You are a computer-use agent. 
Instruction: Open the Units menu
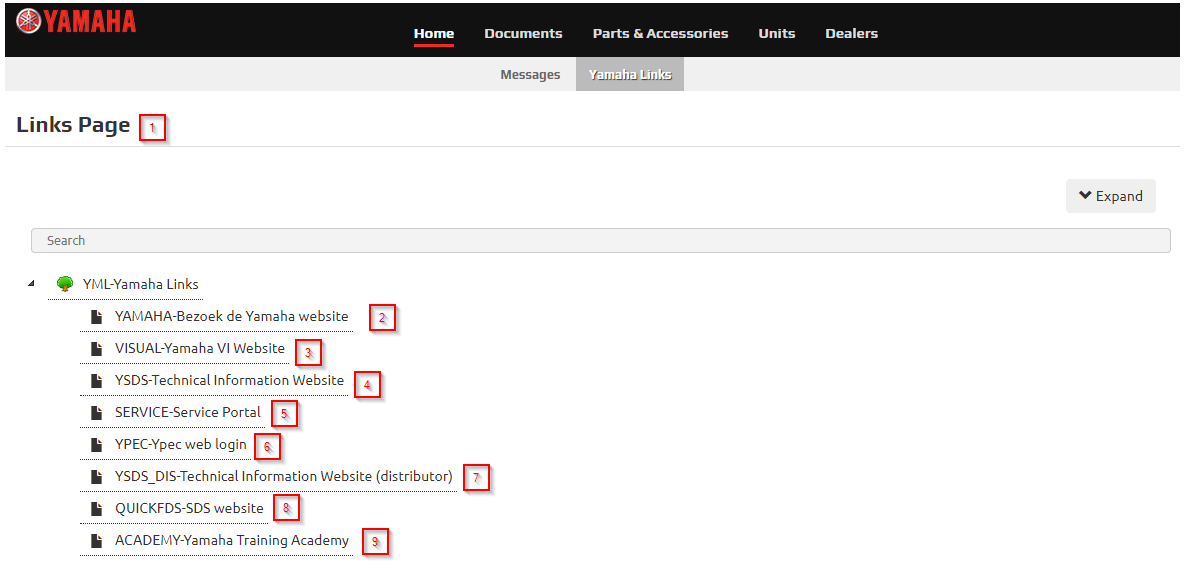point(777,33)
